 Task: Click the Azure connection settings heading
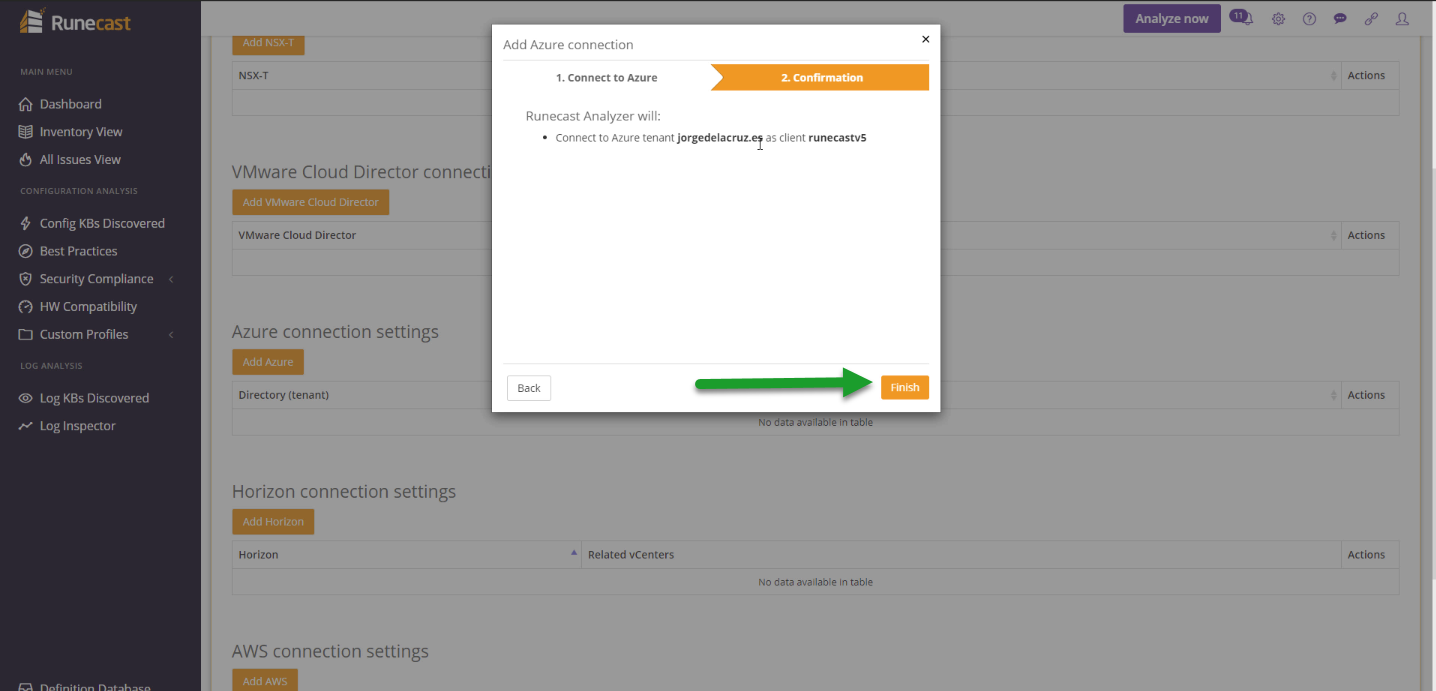335,332
